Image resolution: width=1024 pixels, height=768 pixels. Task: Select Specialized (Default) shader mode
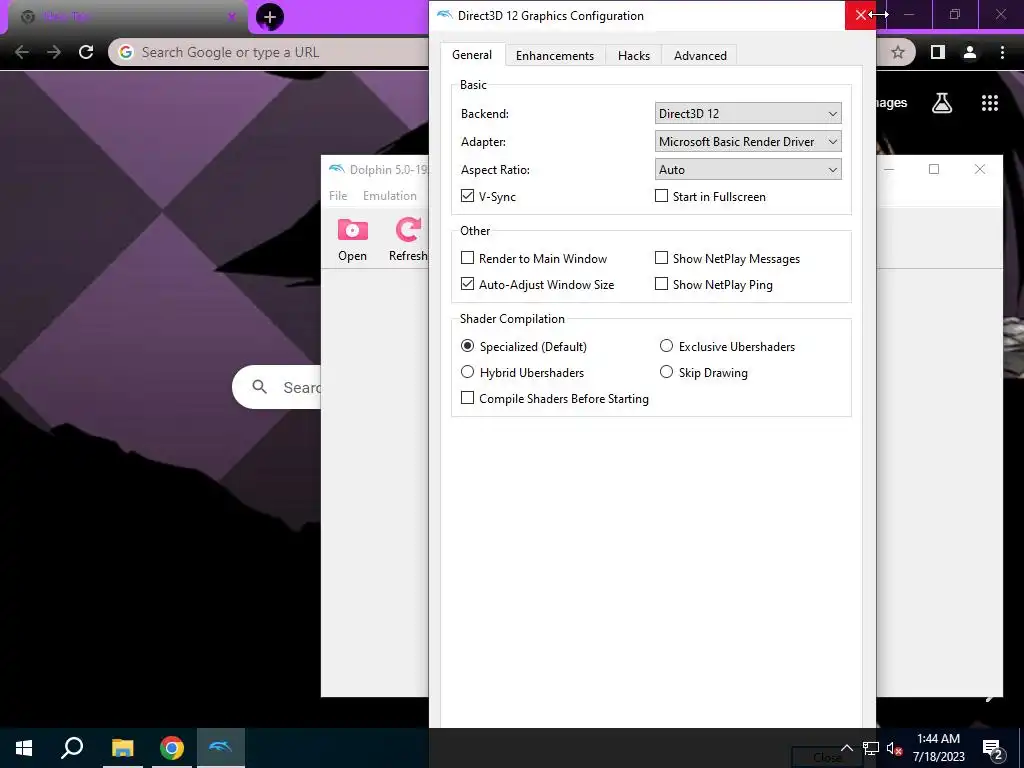pyautogui.click(x=467, y=346)
